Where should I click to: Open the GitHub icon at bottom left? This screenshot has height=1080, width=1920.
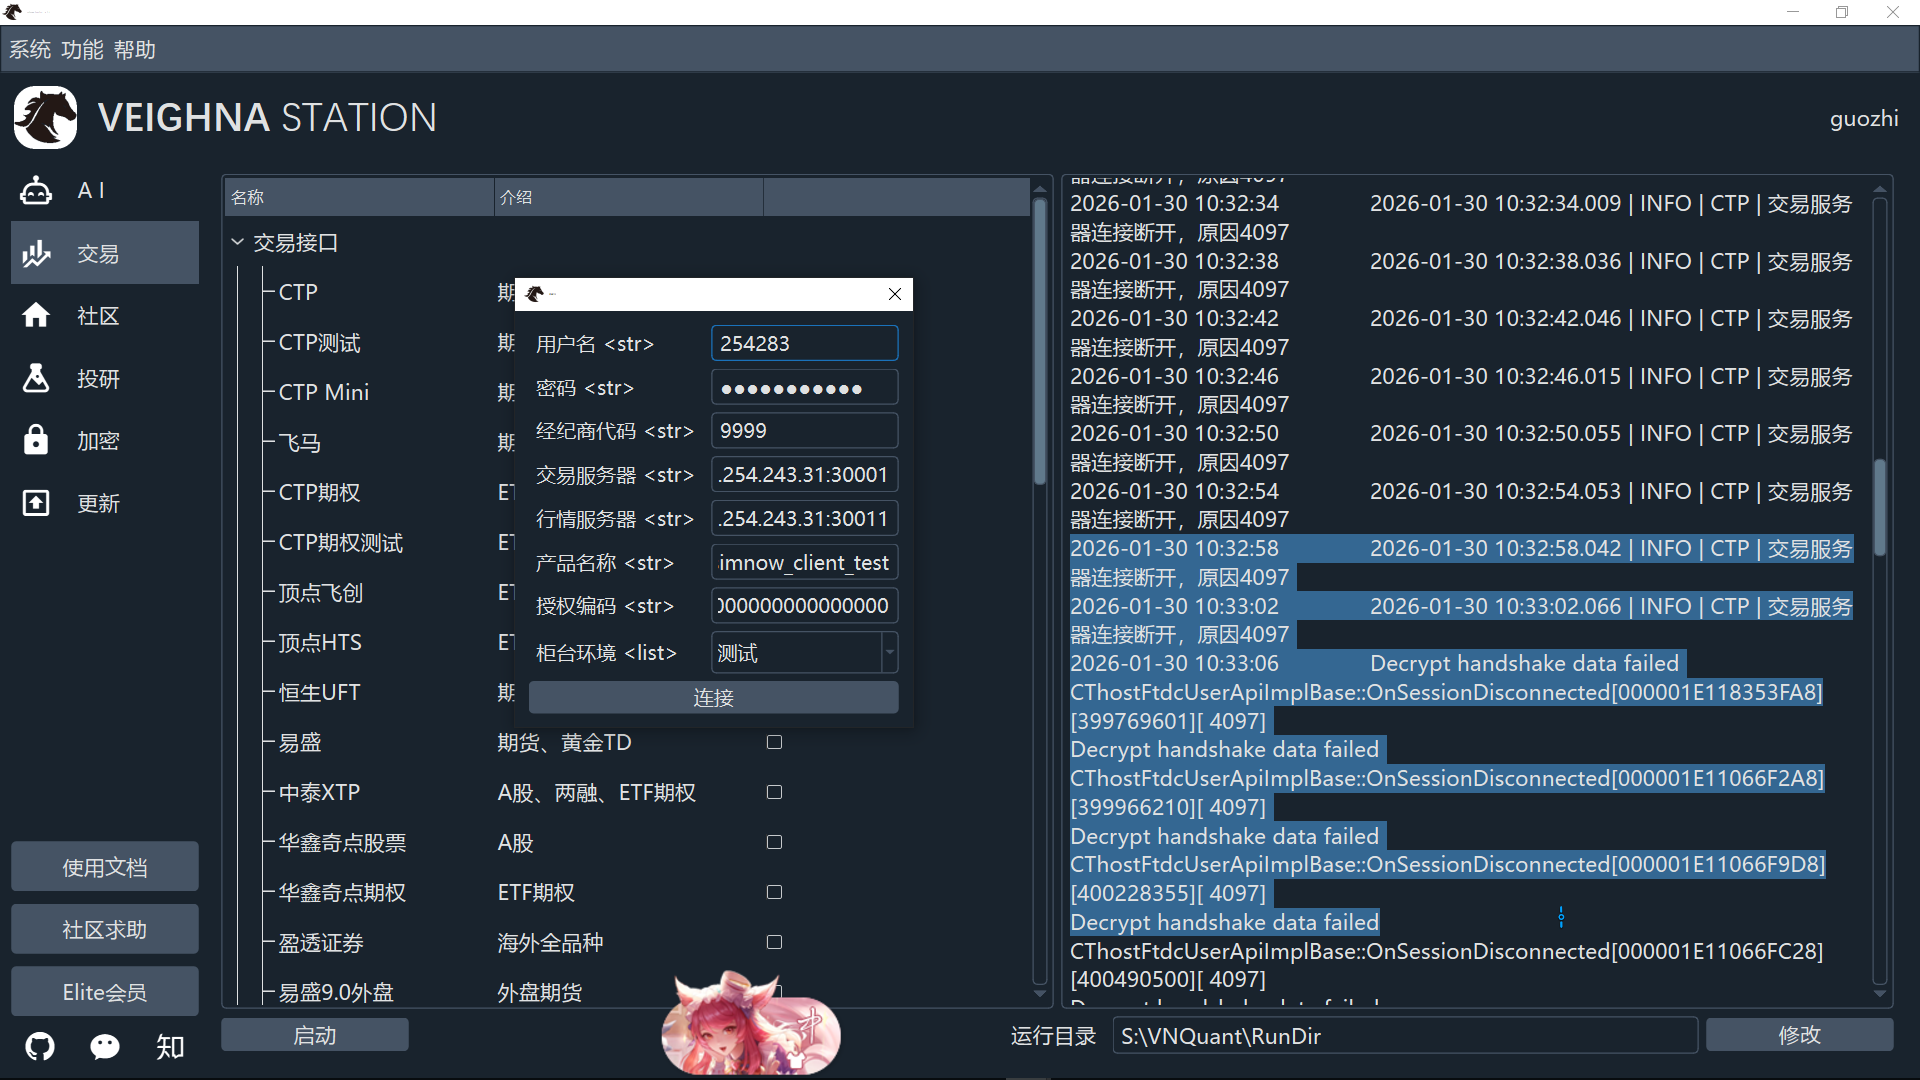pyautogui.click(x=40, y=1046)
